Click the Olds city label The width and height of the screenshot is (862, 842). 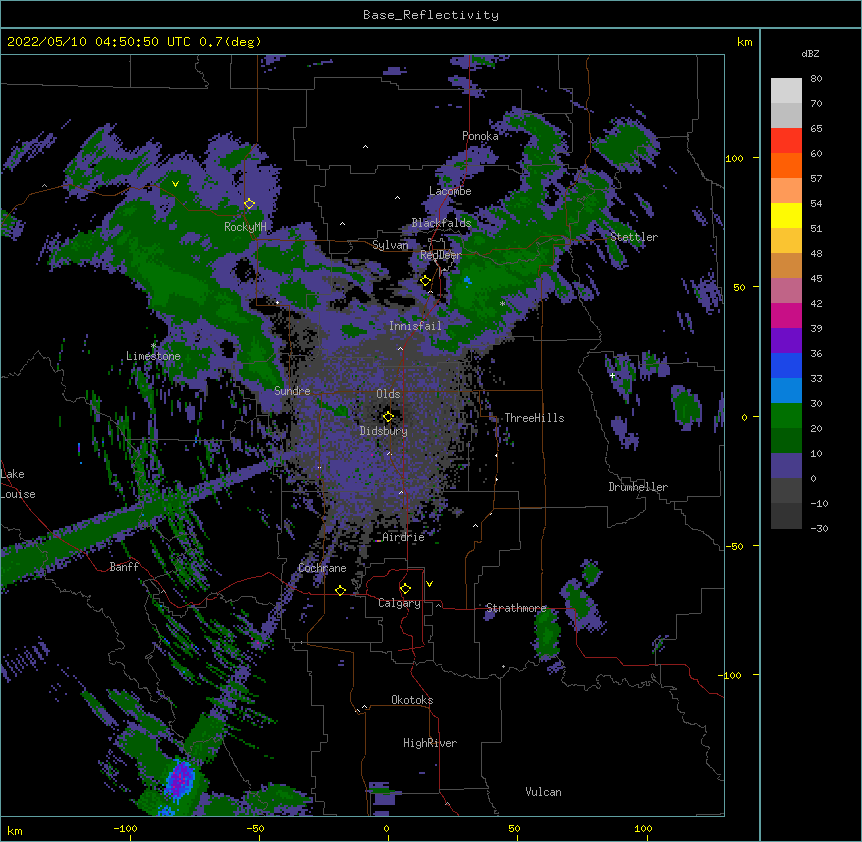[388, 394]
